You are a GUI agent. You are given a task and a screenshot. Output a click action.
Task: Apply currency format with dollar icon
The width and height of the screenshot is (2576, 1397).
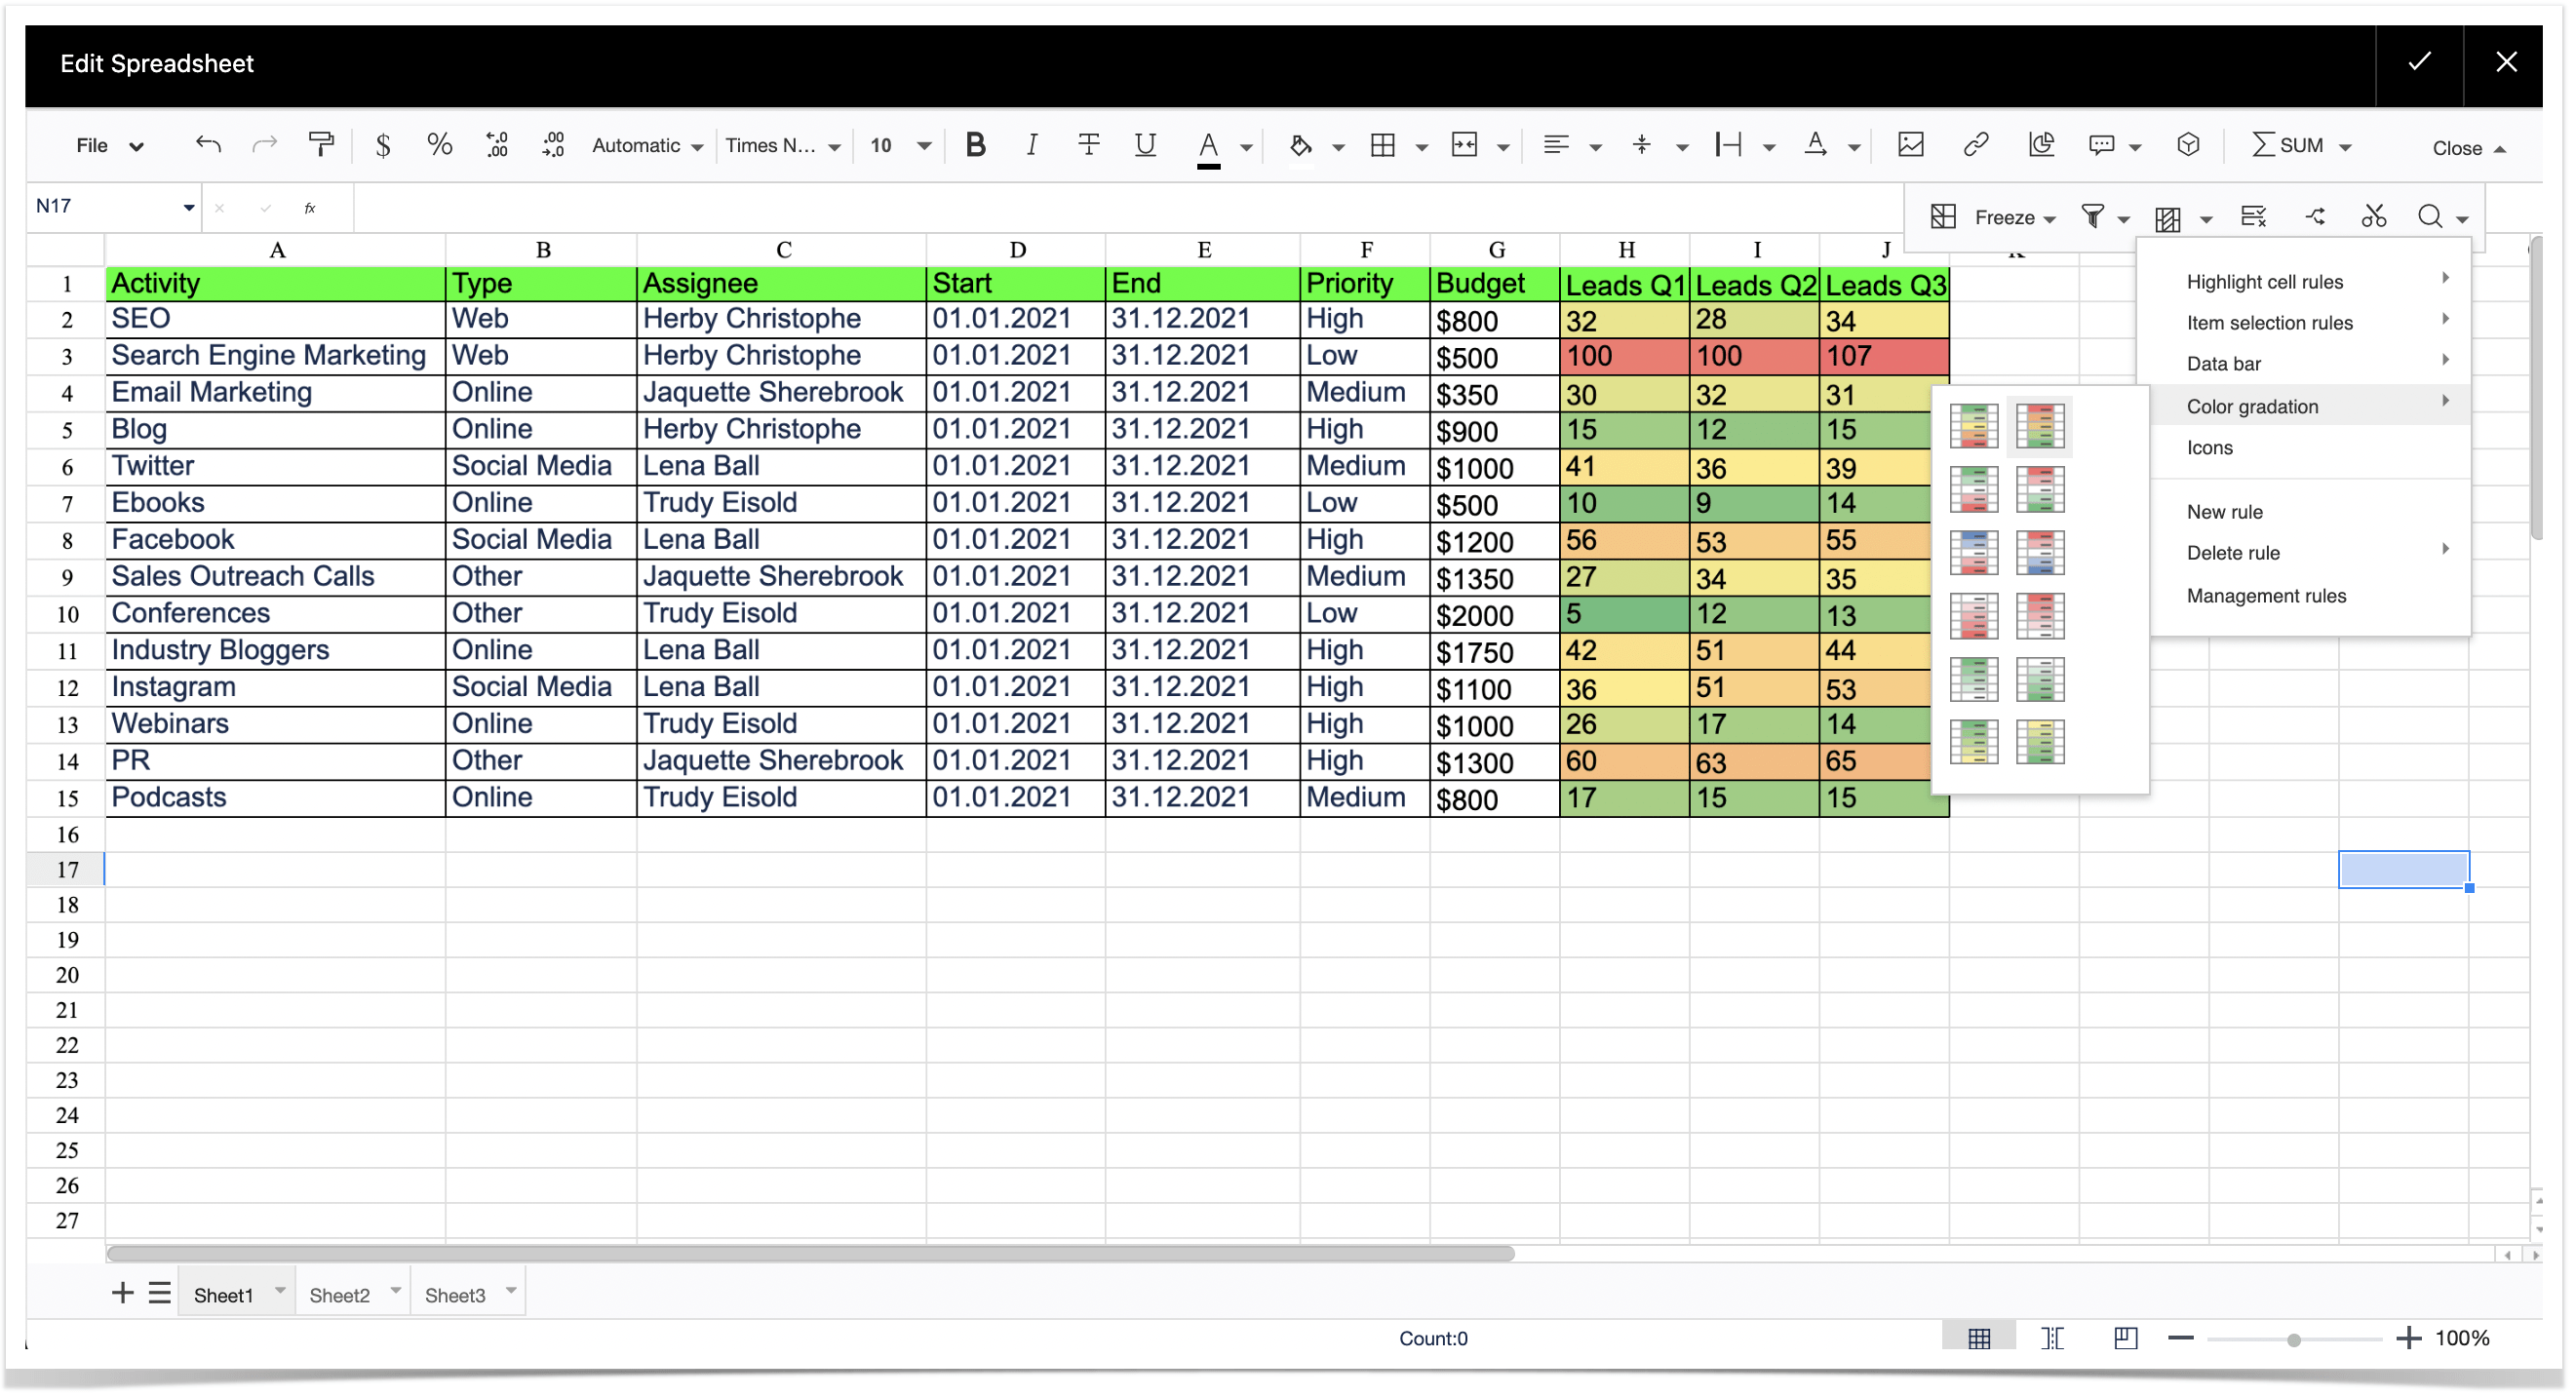point(382,146)
